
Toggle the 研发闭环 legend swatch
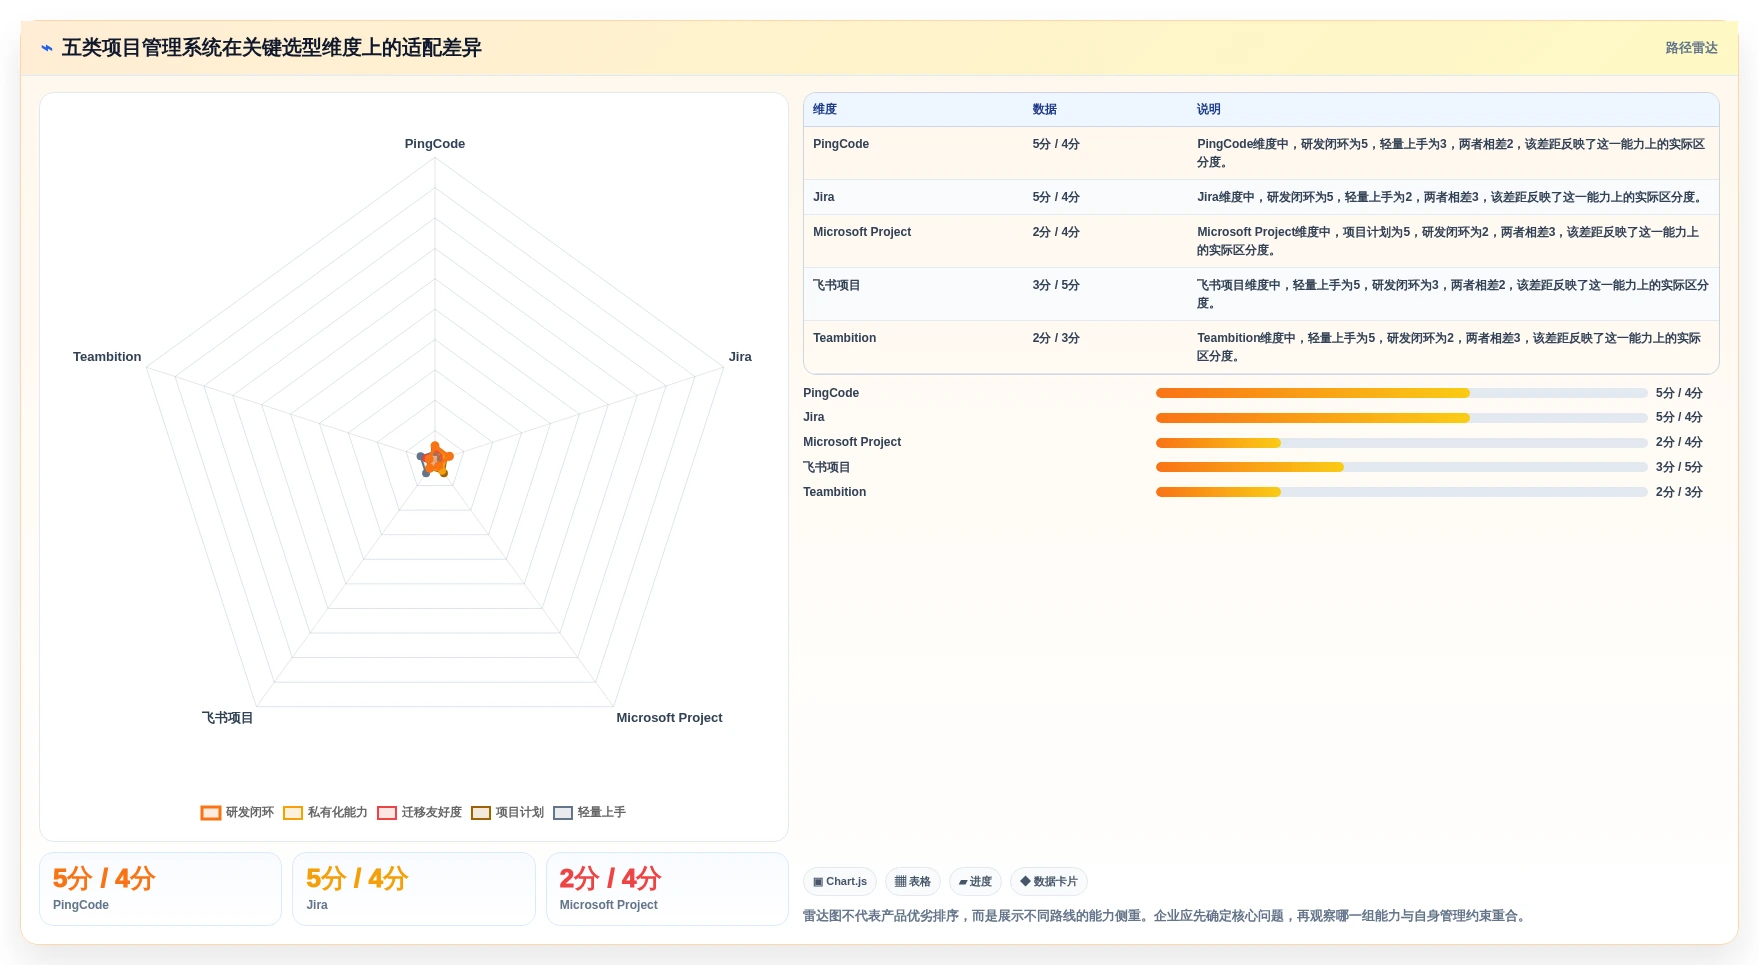tap(210, 813)
